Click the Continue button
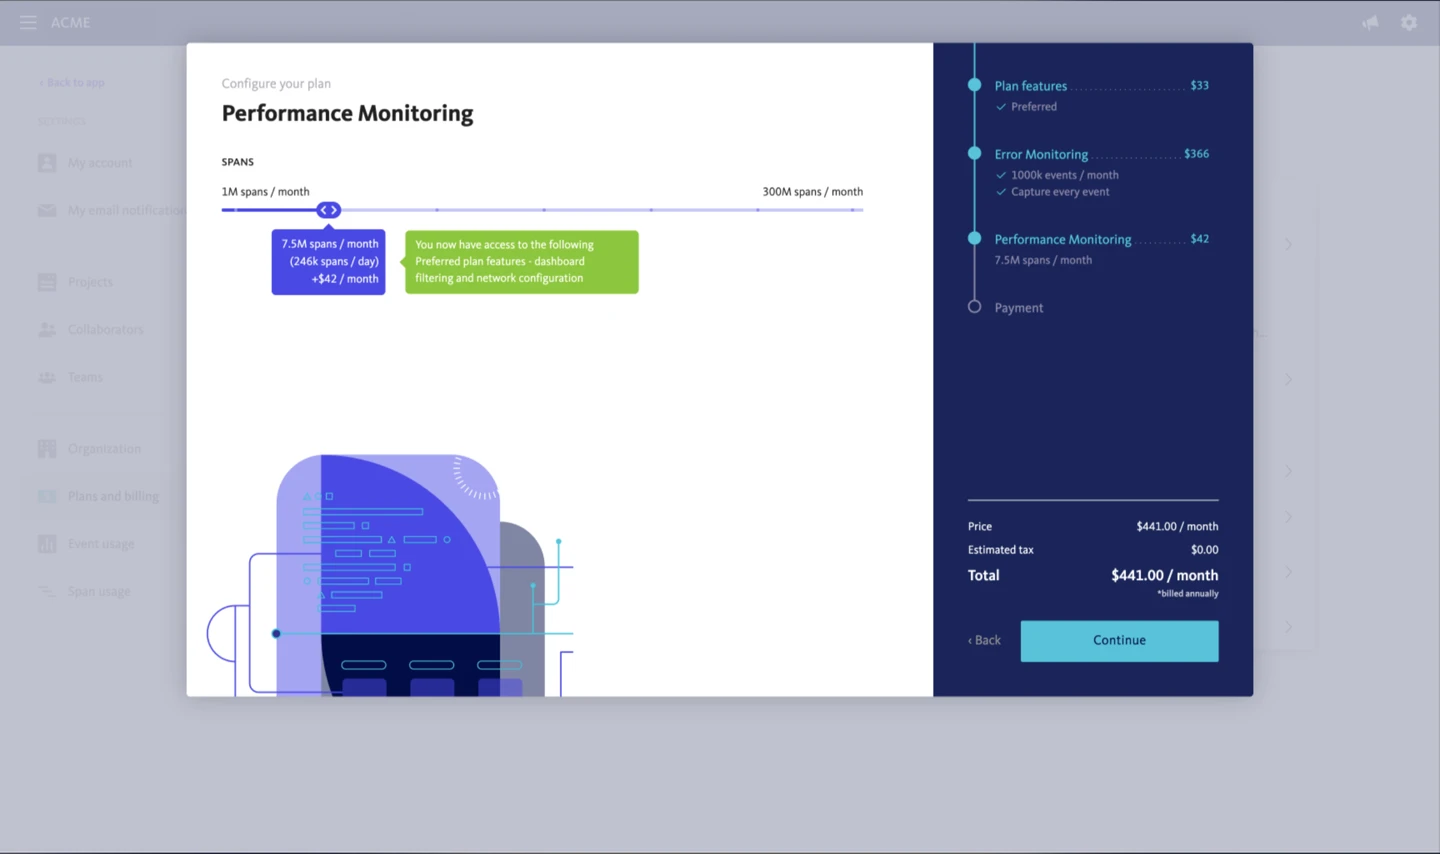 [1119, 641]
